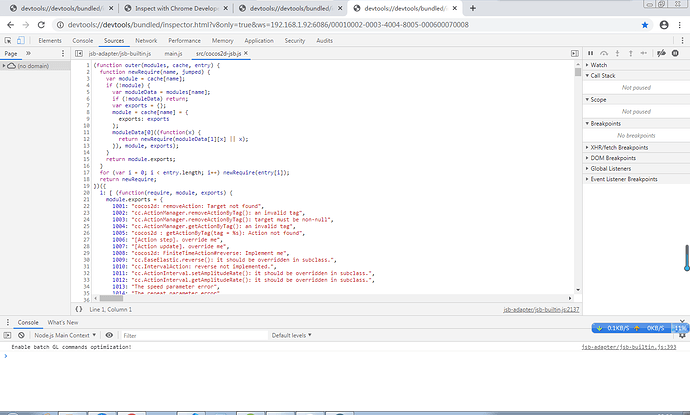
Task: Follow jsb-builtin.js:2137 link in status bar
Action: (x=541, y=309)
